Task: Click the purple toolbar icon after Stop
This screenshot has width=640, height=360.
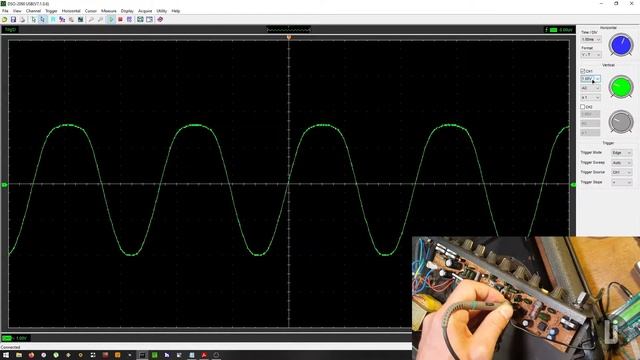Action: (129, 20)
